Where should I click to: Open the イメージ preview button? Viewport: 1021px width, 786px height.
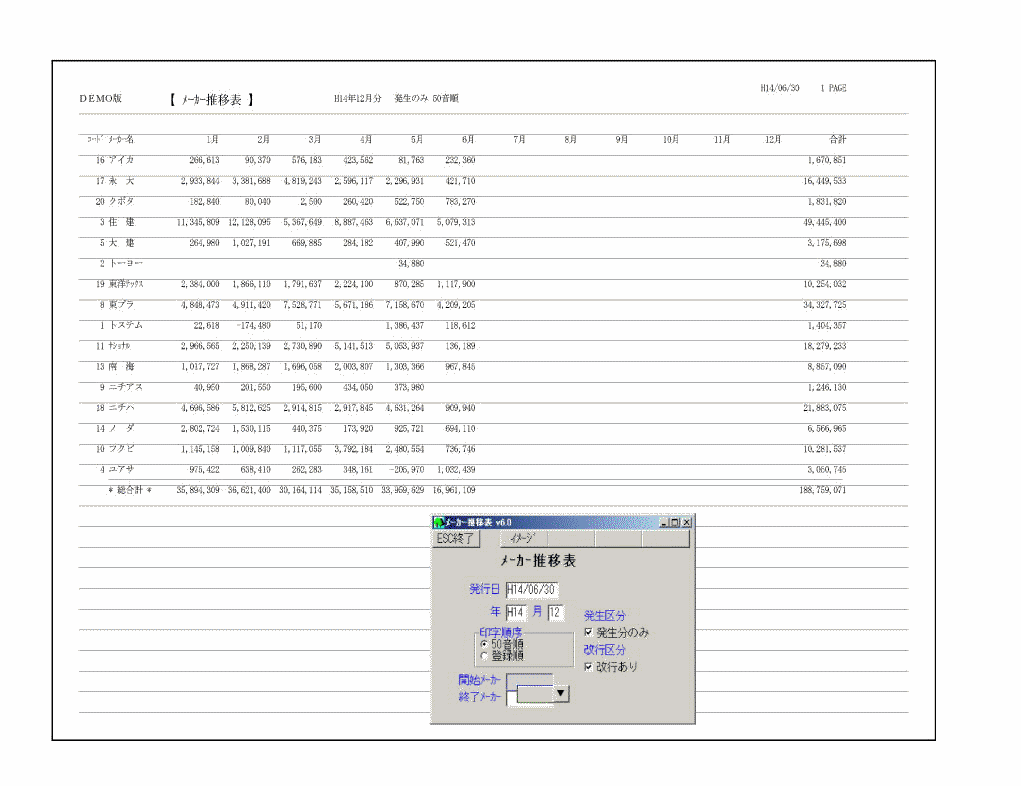pos(524,539)
